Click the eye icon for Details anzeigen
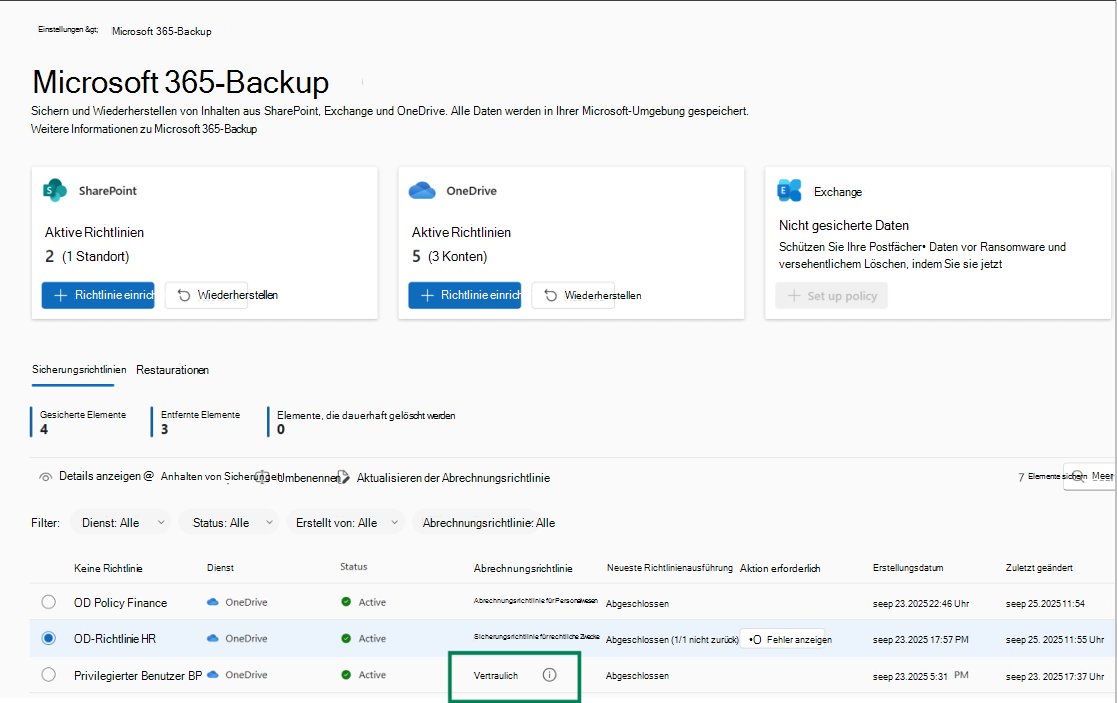1117x703 pixels. [45, 477]
